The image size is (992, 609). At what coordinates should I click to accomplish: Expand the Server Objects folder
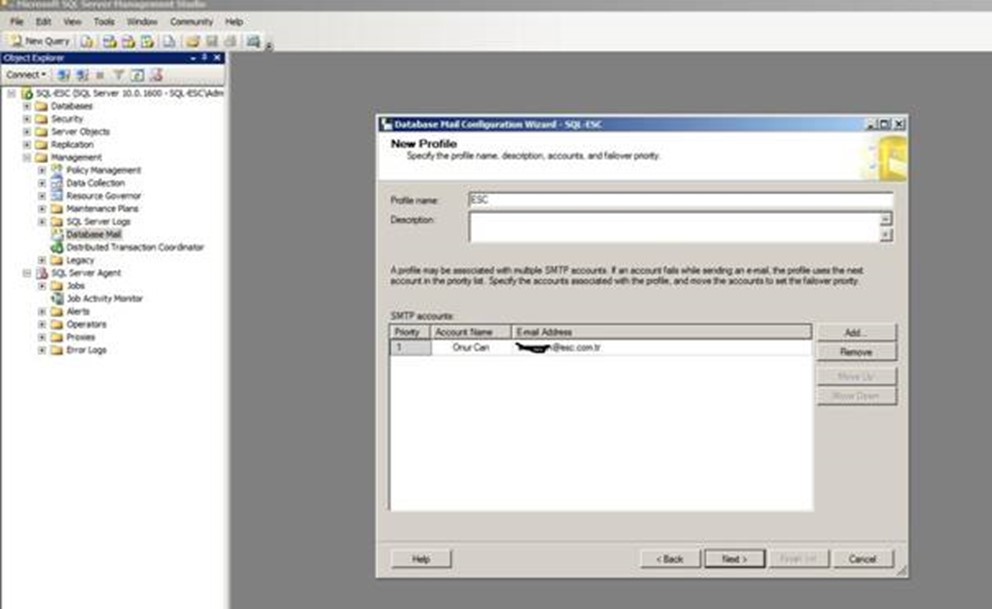click(x=27, y=132)
